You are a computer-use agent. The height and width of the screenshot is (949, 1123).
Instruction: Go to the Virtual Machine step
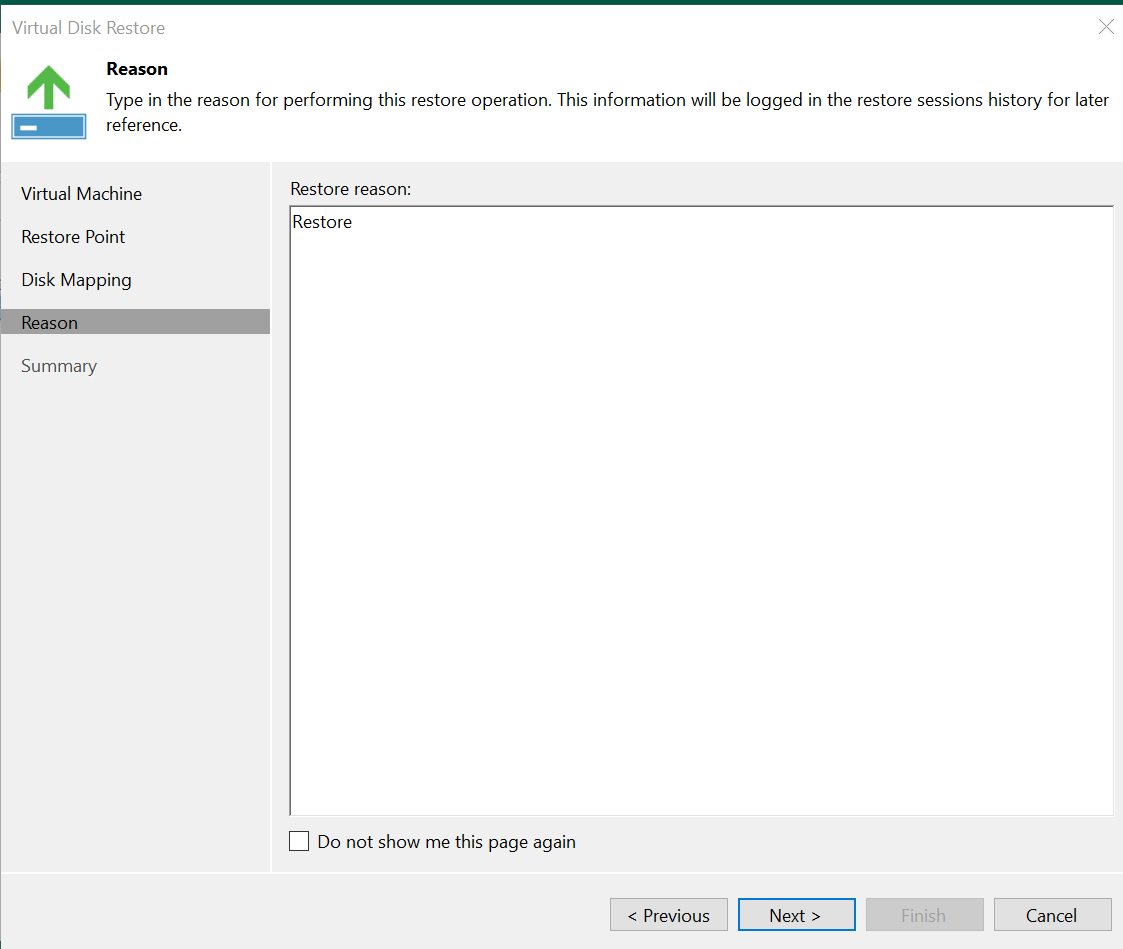pyautogui.click(x=81, y=194)
